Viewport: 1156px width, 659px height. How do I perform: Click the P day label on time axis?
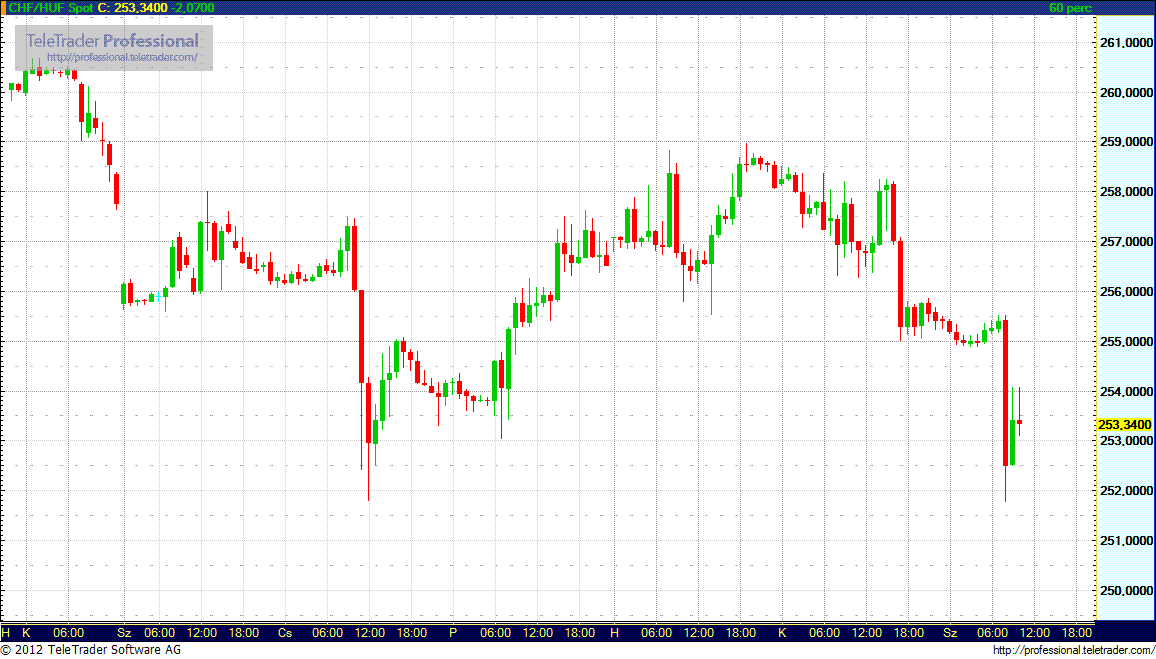(453, 632)
